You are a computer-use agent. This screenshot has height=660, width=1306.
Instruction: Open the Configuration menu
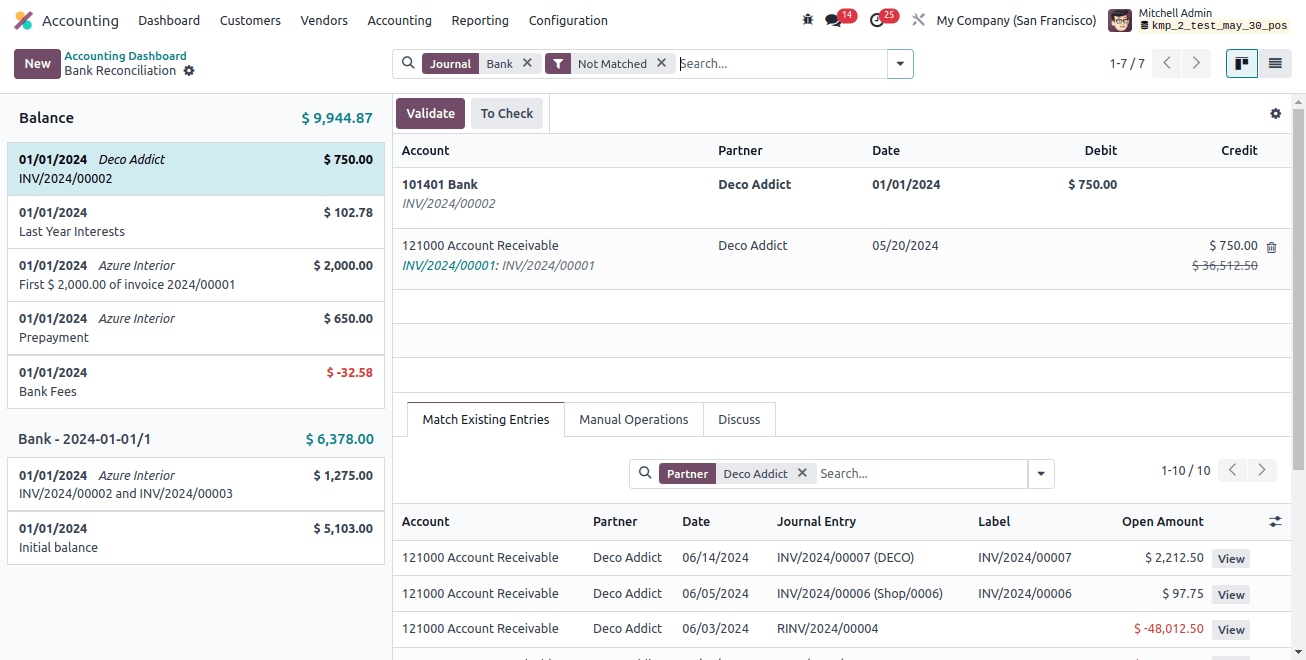pyautogui.click(x=568, y=20)
